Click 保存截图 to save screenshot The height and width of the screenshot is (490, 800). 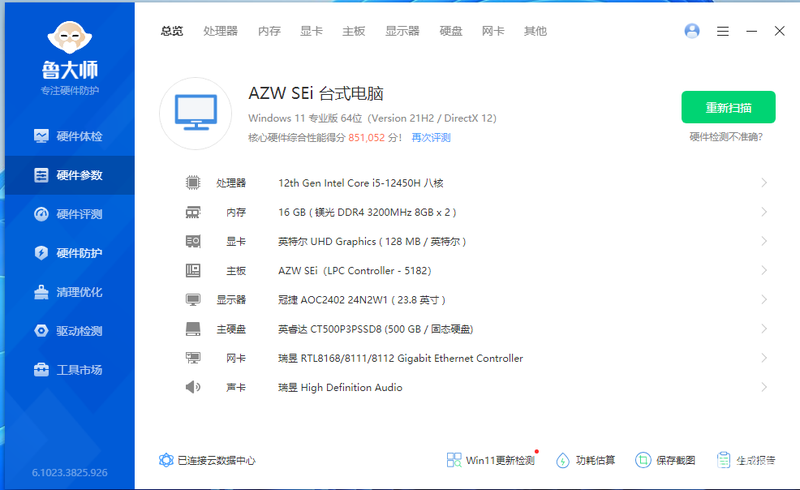tap(665, 460)
